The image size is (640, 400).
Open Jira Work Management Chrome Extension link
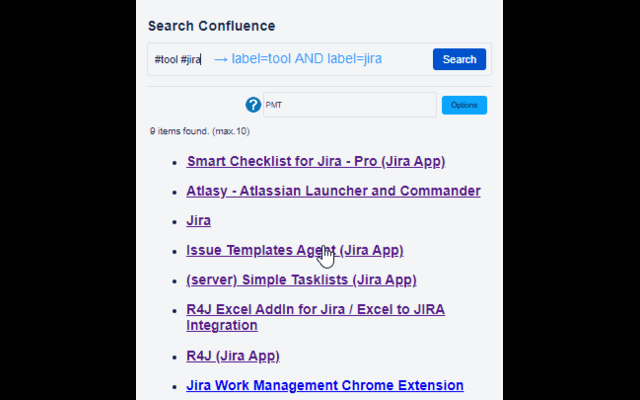[325, 385]
